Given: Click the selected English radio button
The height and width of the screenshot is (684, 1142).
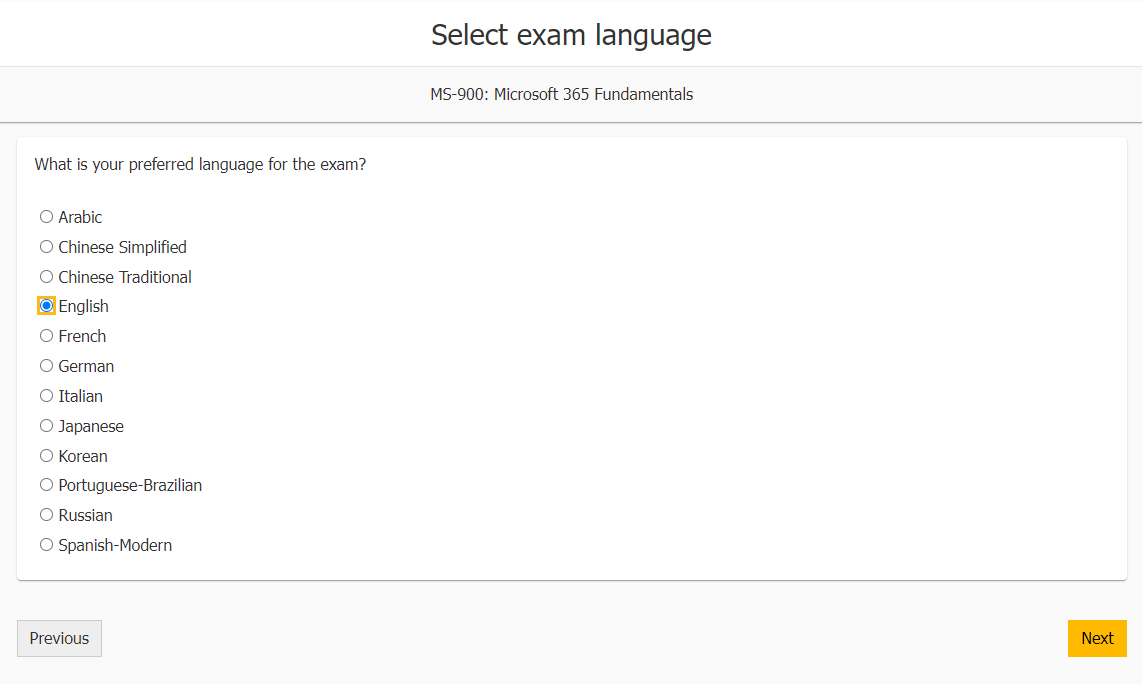Looking at the screenshot, I should [x=47, y=306].
